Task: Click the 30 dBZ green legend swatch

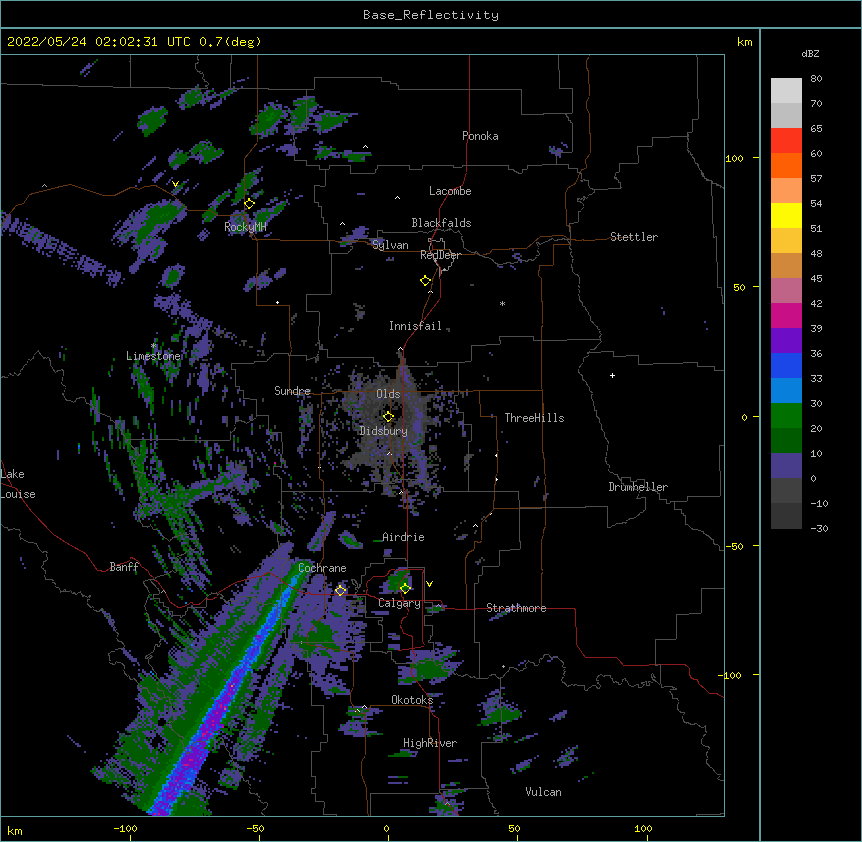Action: click(786, 416)
